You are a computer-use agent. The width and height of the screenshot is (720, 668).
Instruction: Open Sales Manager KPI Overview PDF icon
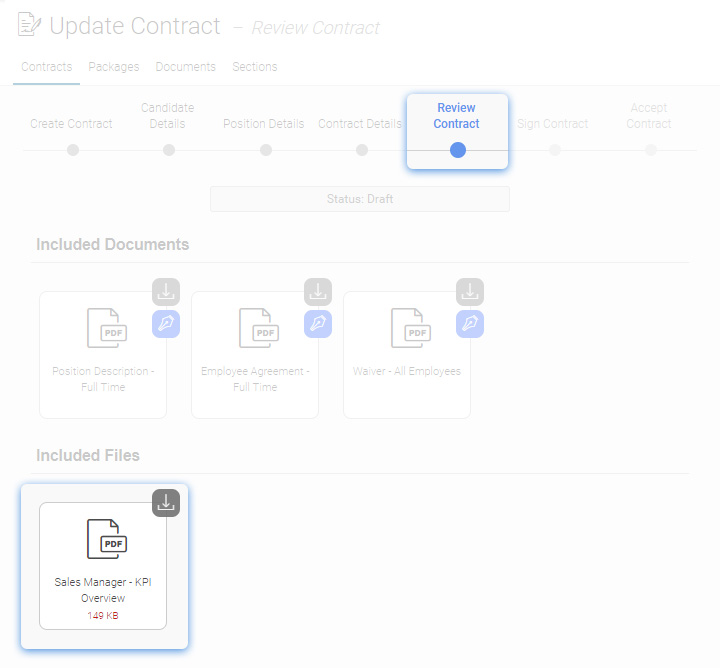pos(107,539)
